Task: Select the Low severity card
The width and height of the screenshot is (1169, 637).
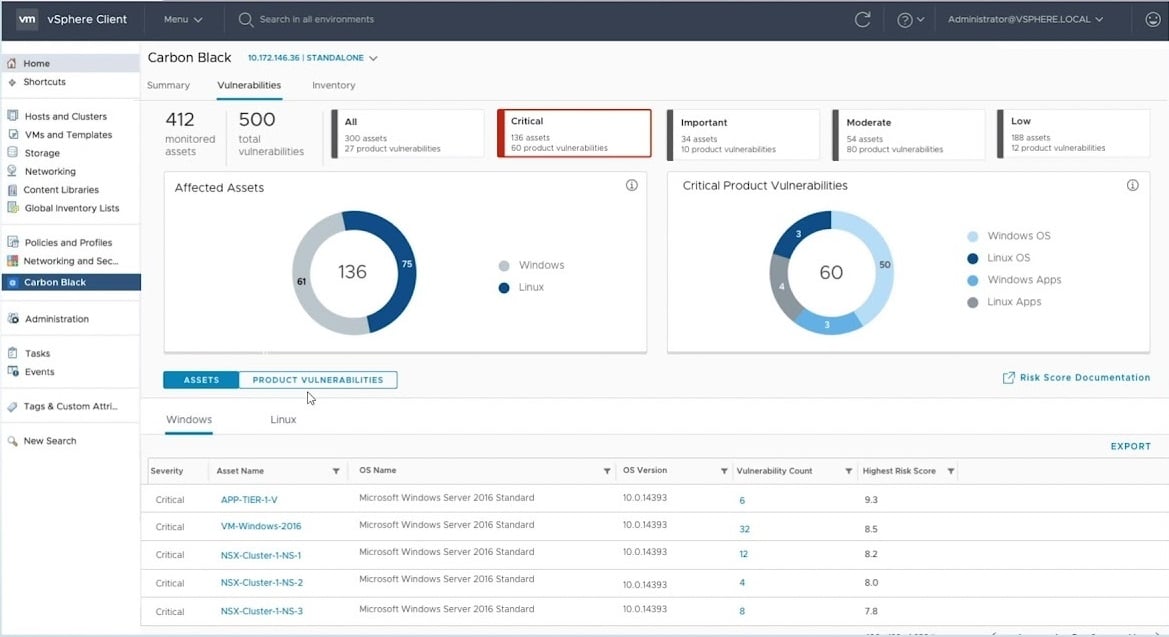Action: [x=1074, y=134]
